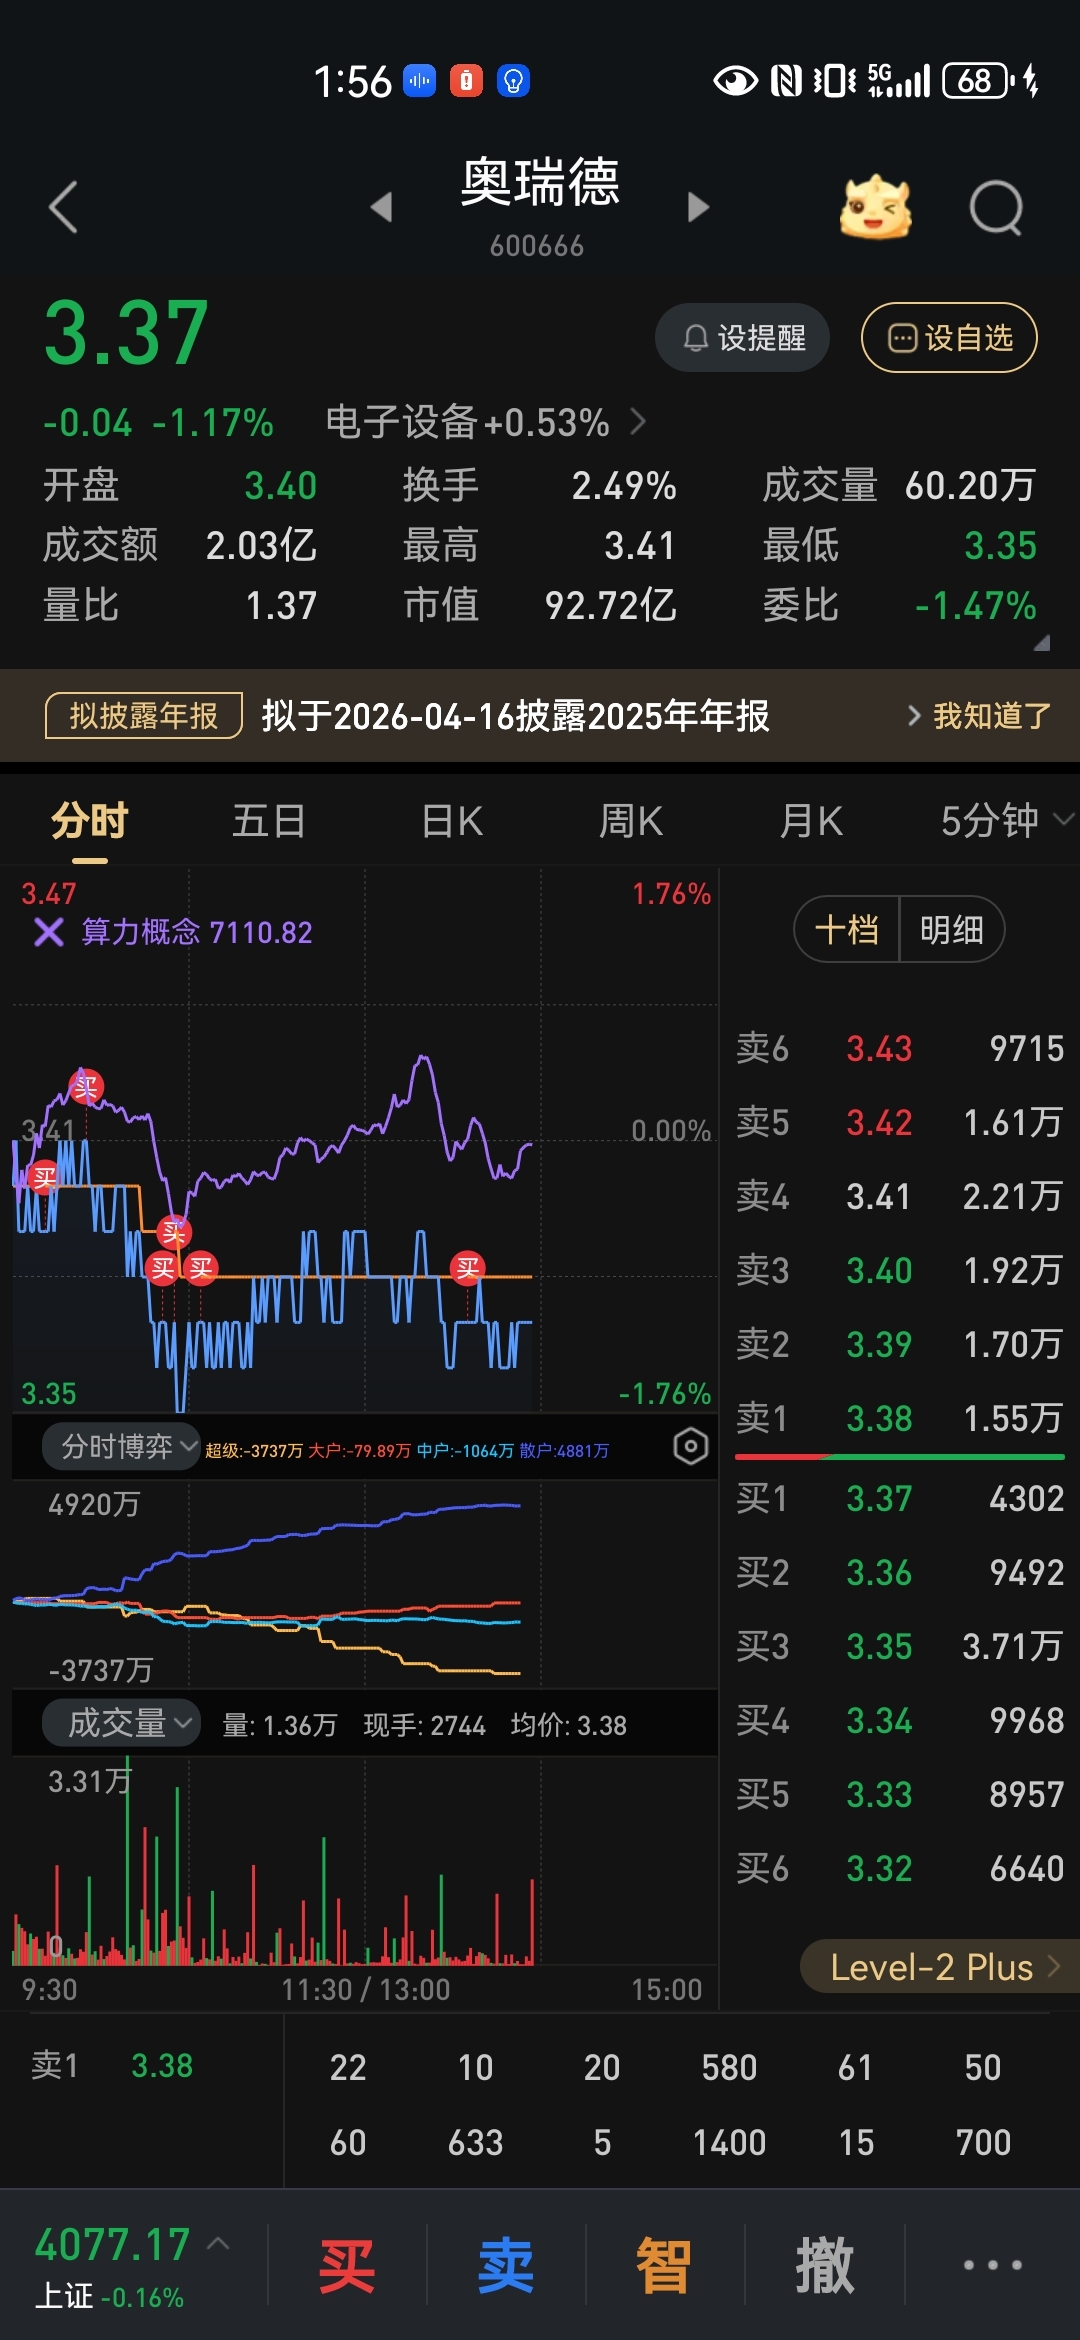Open 拟披露年报 tag
This screenshot has height=2340, width=1080.
pos(144,716)
